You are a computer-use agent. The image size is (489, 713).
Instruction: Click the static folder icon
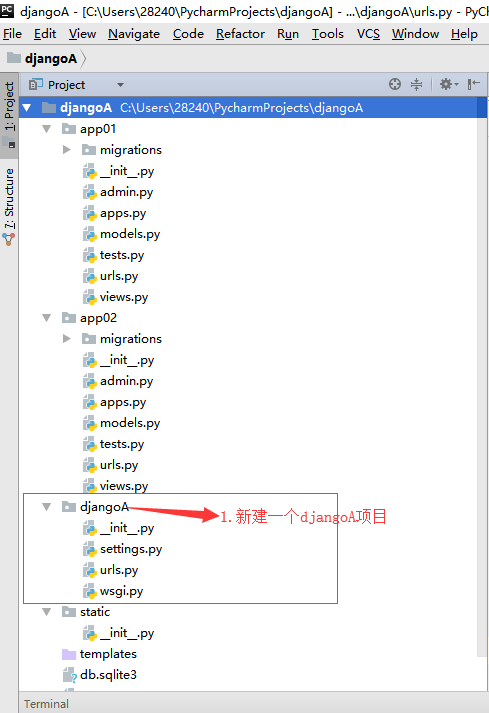[x=69, y=612]
